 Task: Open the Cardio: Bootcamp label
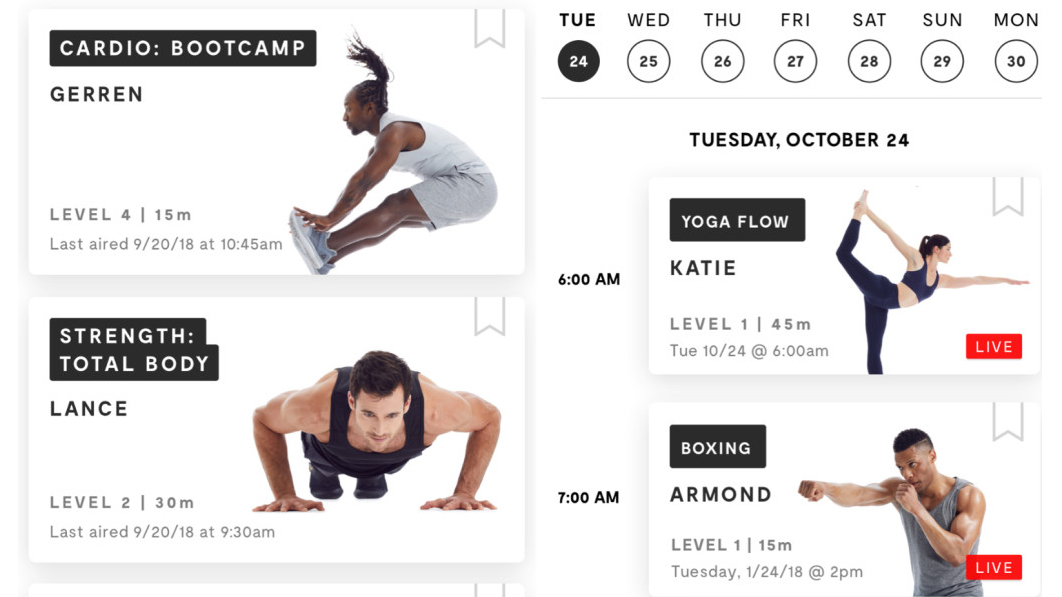[183, 48]
